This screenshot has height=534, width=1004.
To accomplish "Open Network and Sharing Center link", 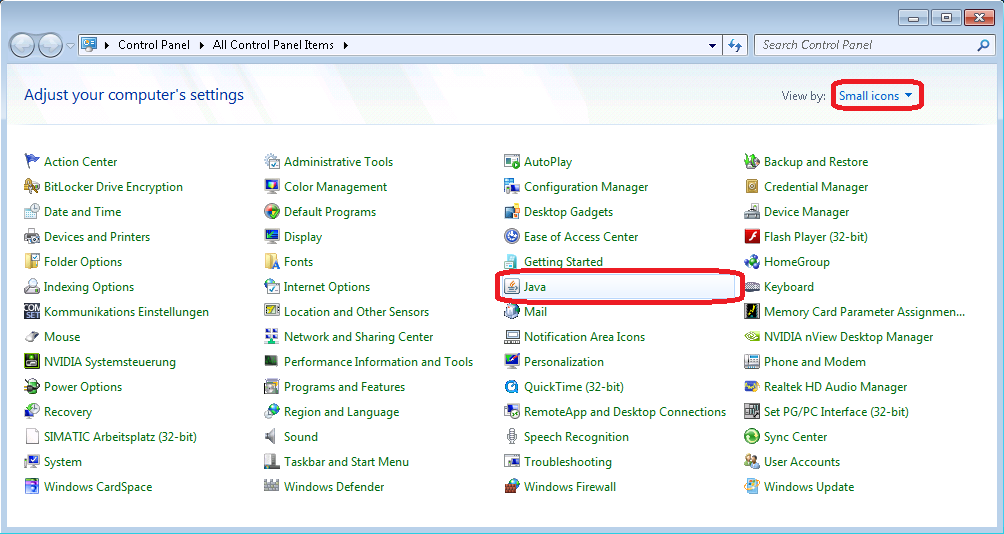I will point(358,337).
